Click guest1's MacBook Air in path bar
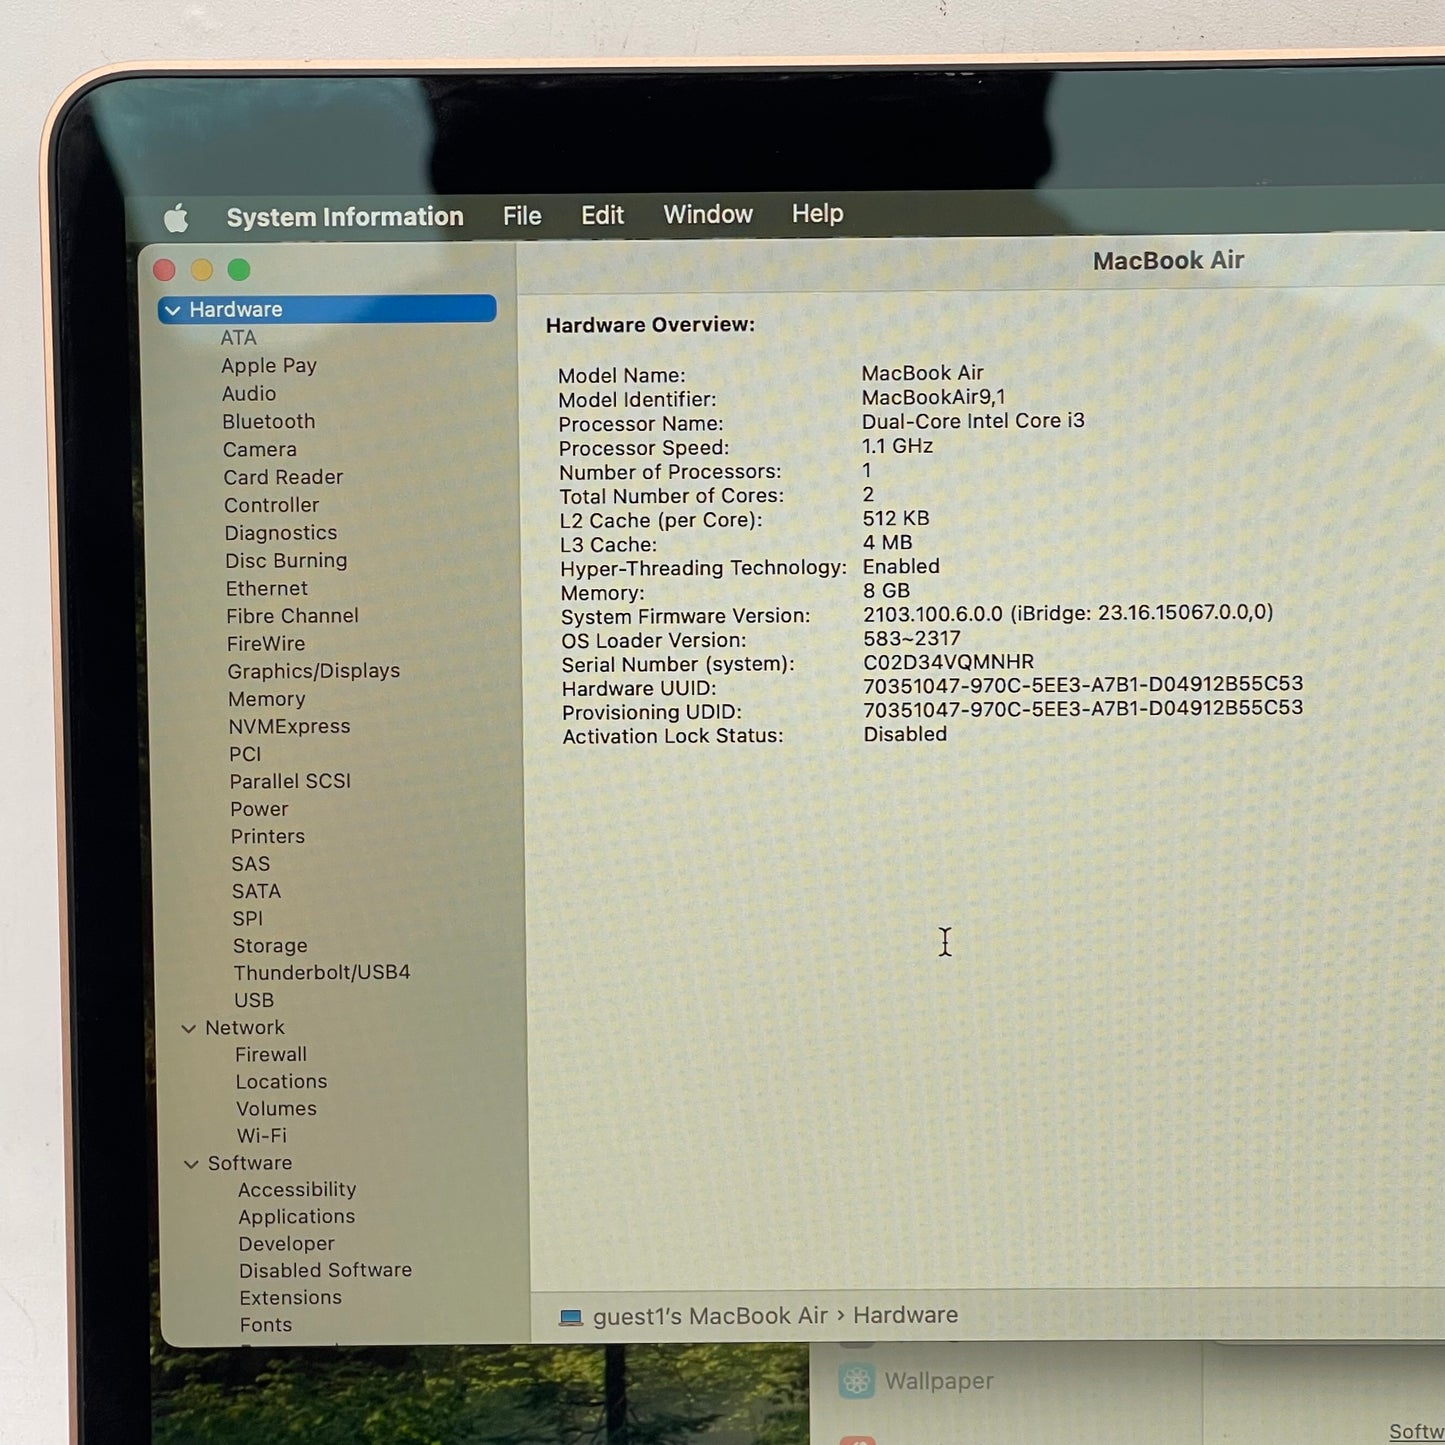Viewport: 1445px width, 1445px height. point(711,1316)
